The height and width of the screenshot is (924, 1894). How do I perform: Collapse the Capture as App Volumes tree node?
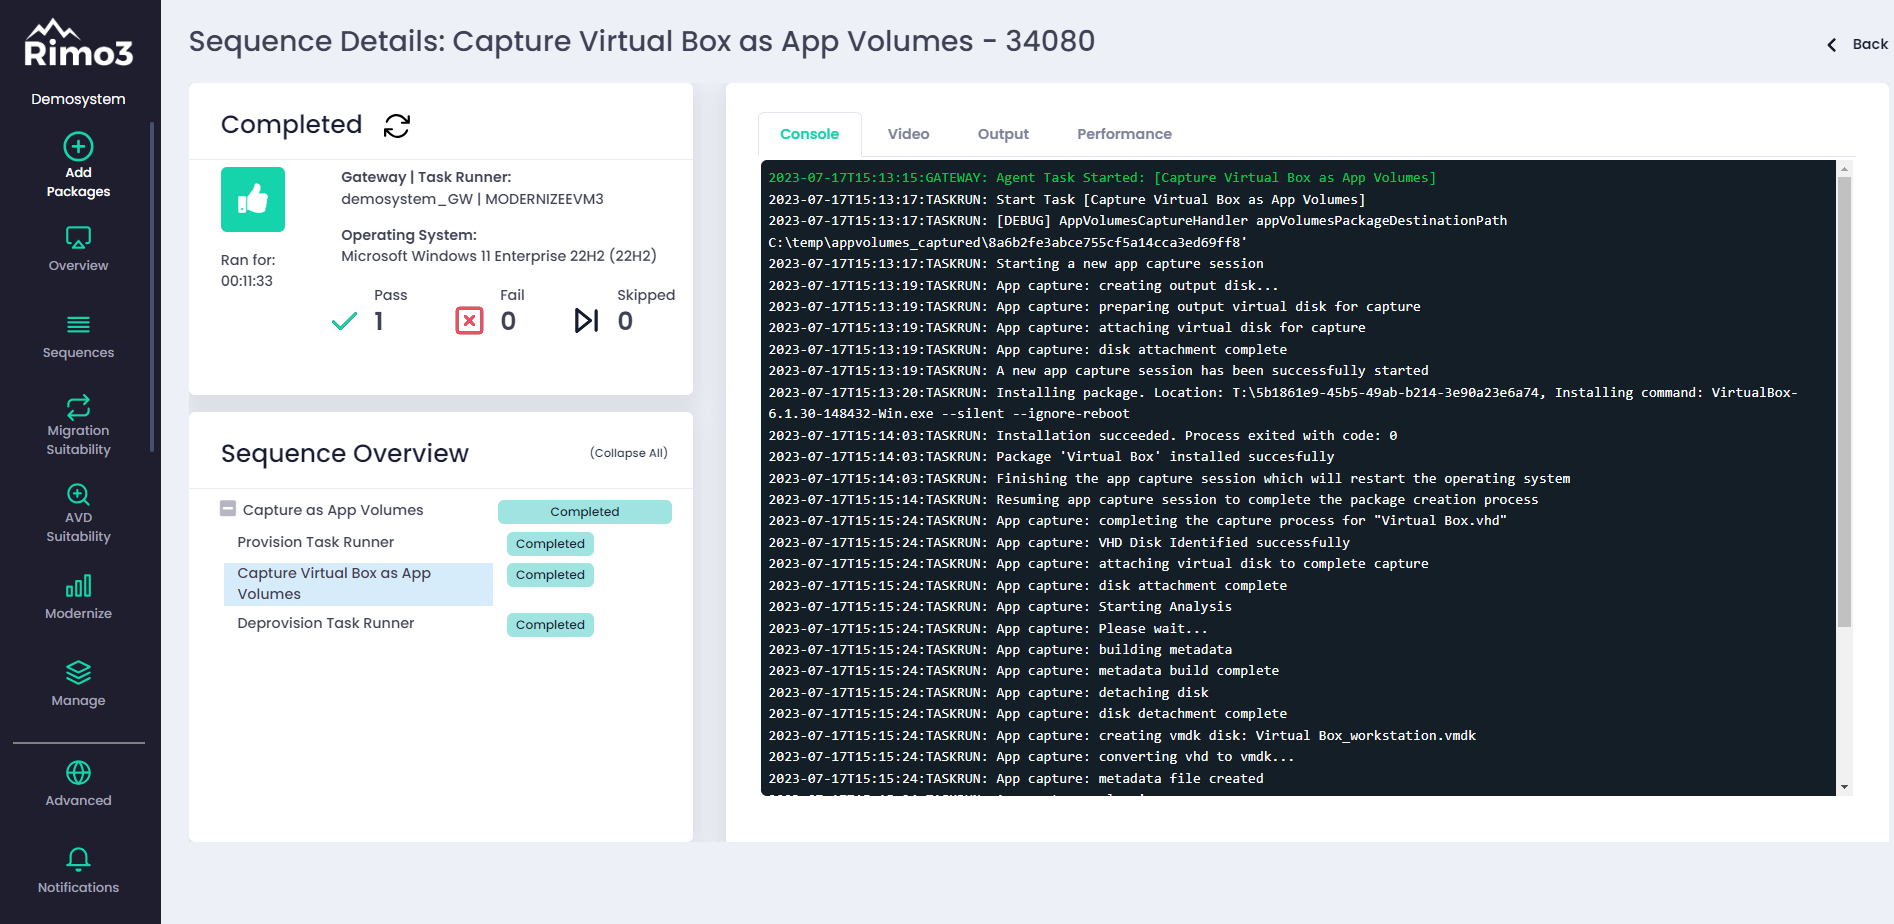[x=228, y=508]
